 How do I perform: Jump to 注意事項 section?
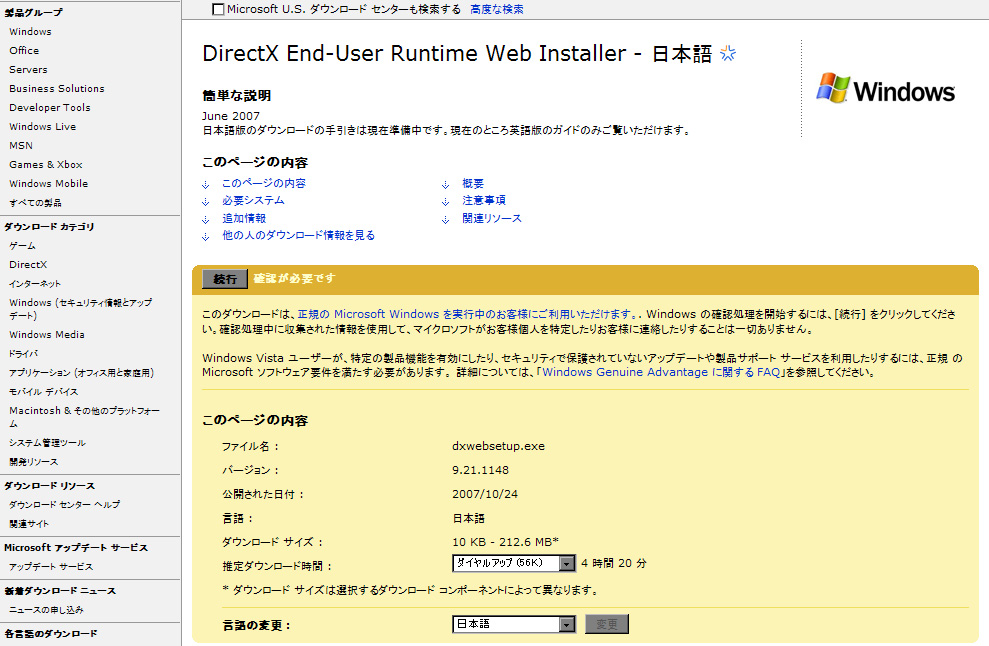coord(484,201)
